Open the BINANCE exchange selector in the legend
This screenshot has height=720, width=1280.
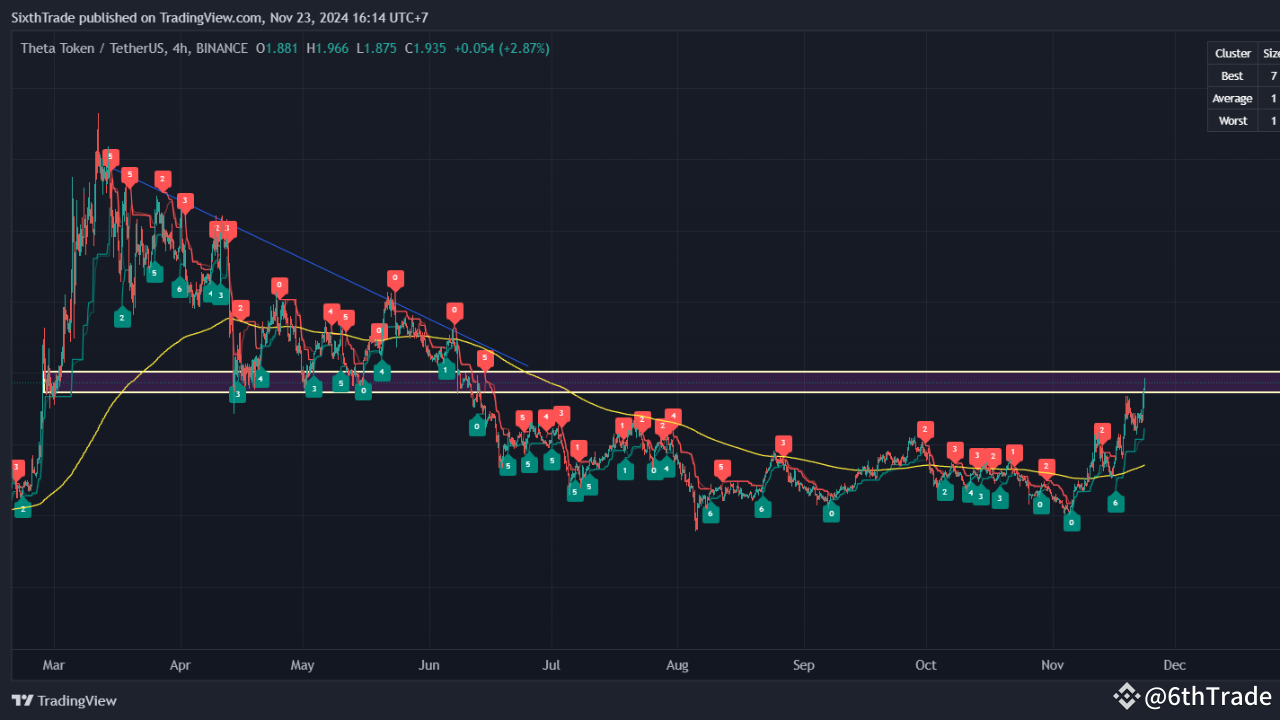coord(222,47)
